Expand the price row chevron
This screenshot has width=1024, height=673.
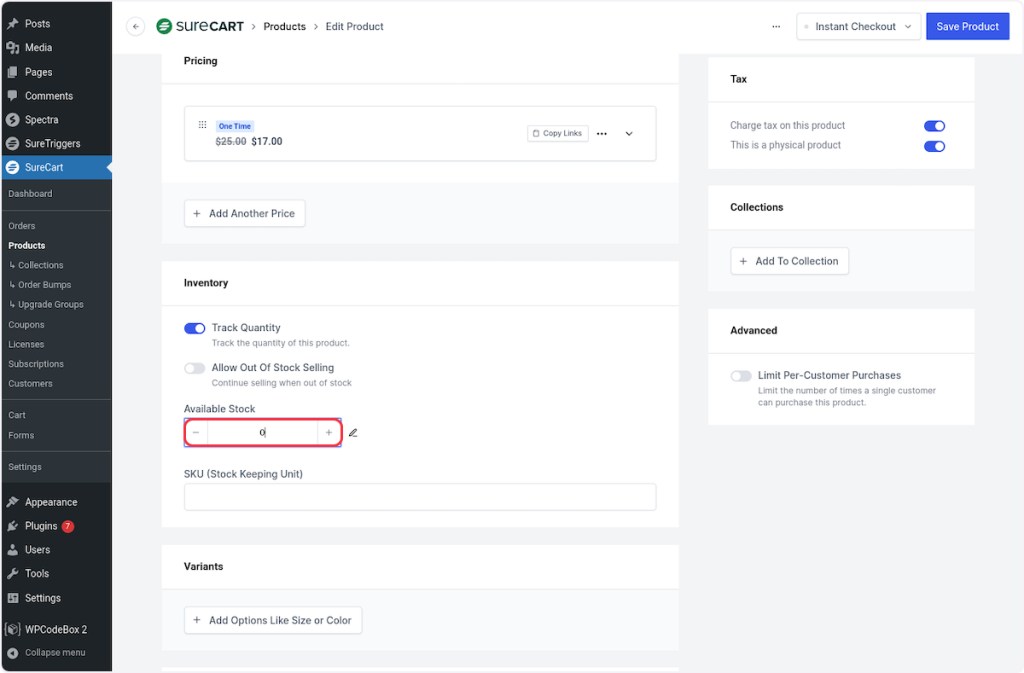click(x=629, y=133)
